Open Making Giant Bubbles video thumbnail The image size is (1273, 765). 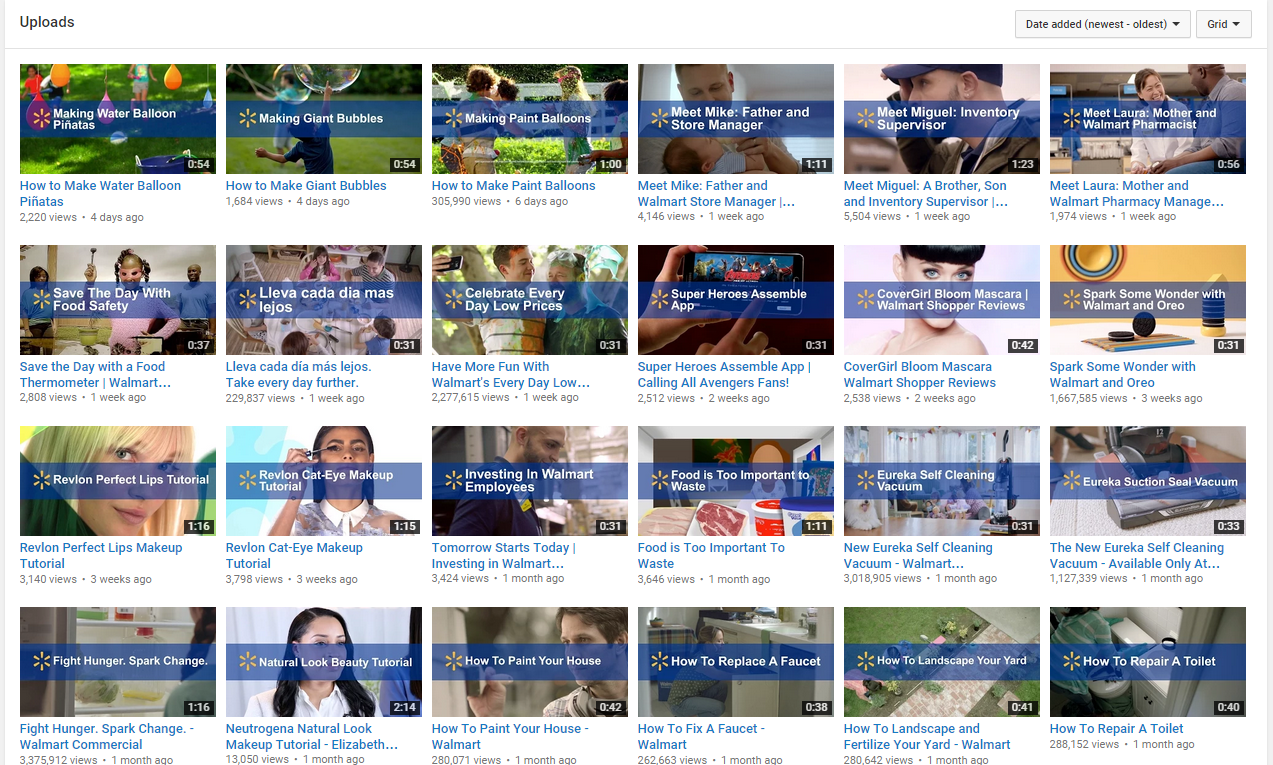324,119
